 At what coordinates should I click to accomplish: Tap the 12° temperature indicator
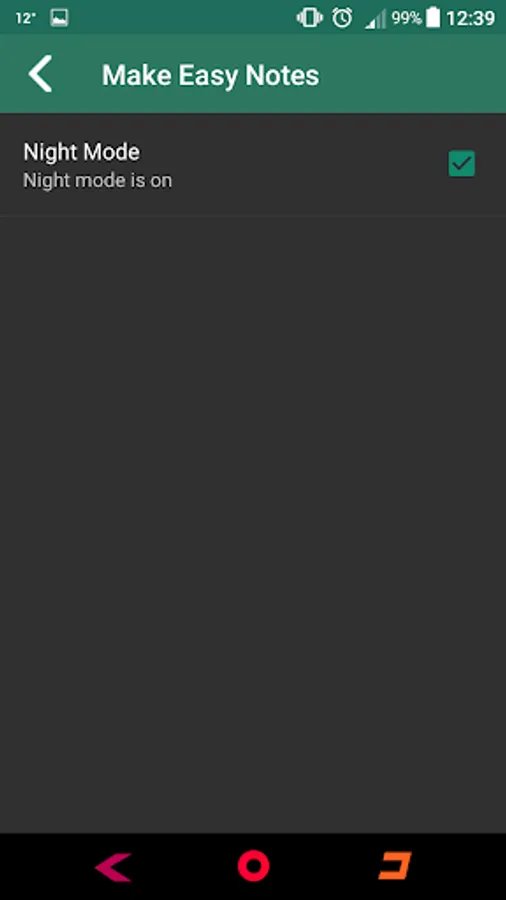coord(26,18)
